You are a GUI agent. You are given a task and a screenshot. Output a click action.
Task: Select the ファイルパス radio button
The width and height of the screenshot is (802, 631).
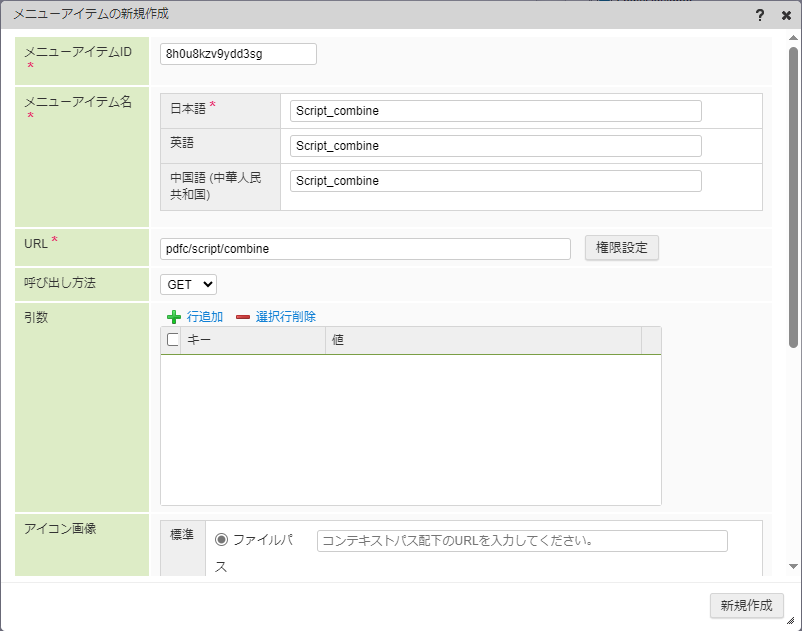coord(222,540)
